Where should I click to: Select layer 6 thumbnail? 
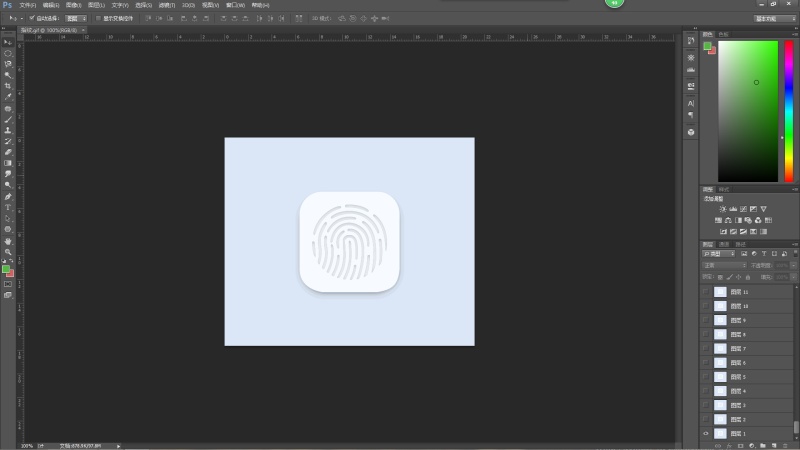720,363
